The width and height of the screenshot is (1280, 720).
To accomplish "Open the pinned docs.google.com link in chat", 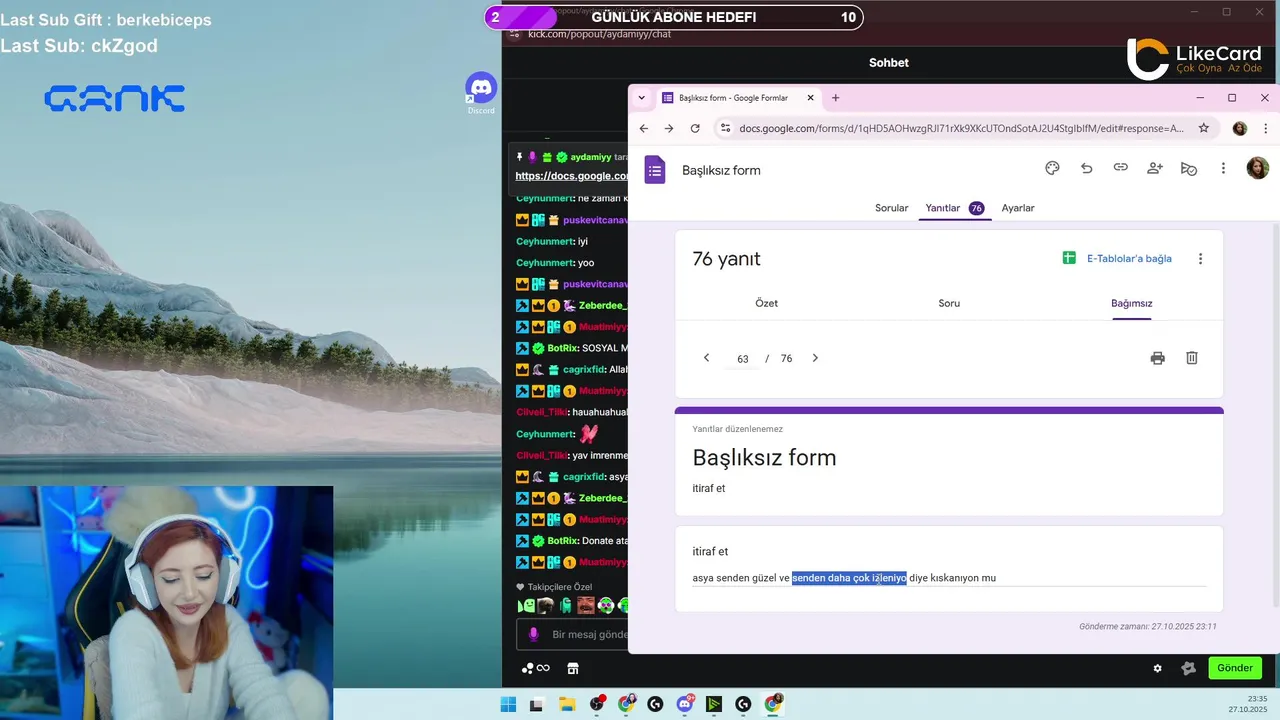I will [x=572, y=176].
